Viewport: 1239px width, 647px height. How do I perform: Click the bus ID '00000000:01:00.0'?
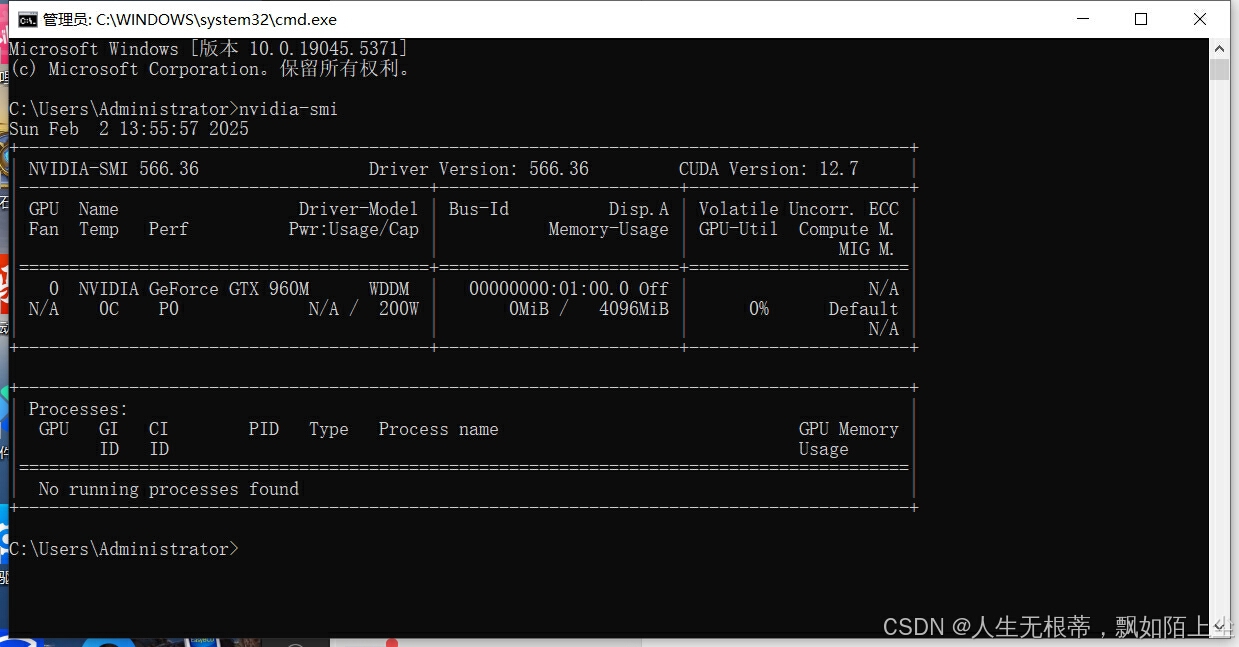(x=548, y=289)
